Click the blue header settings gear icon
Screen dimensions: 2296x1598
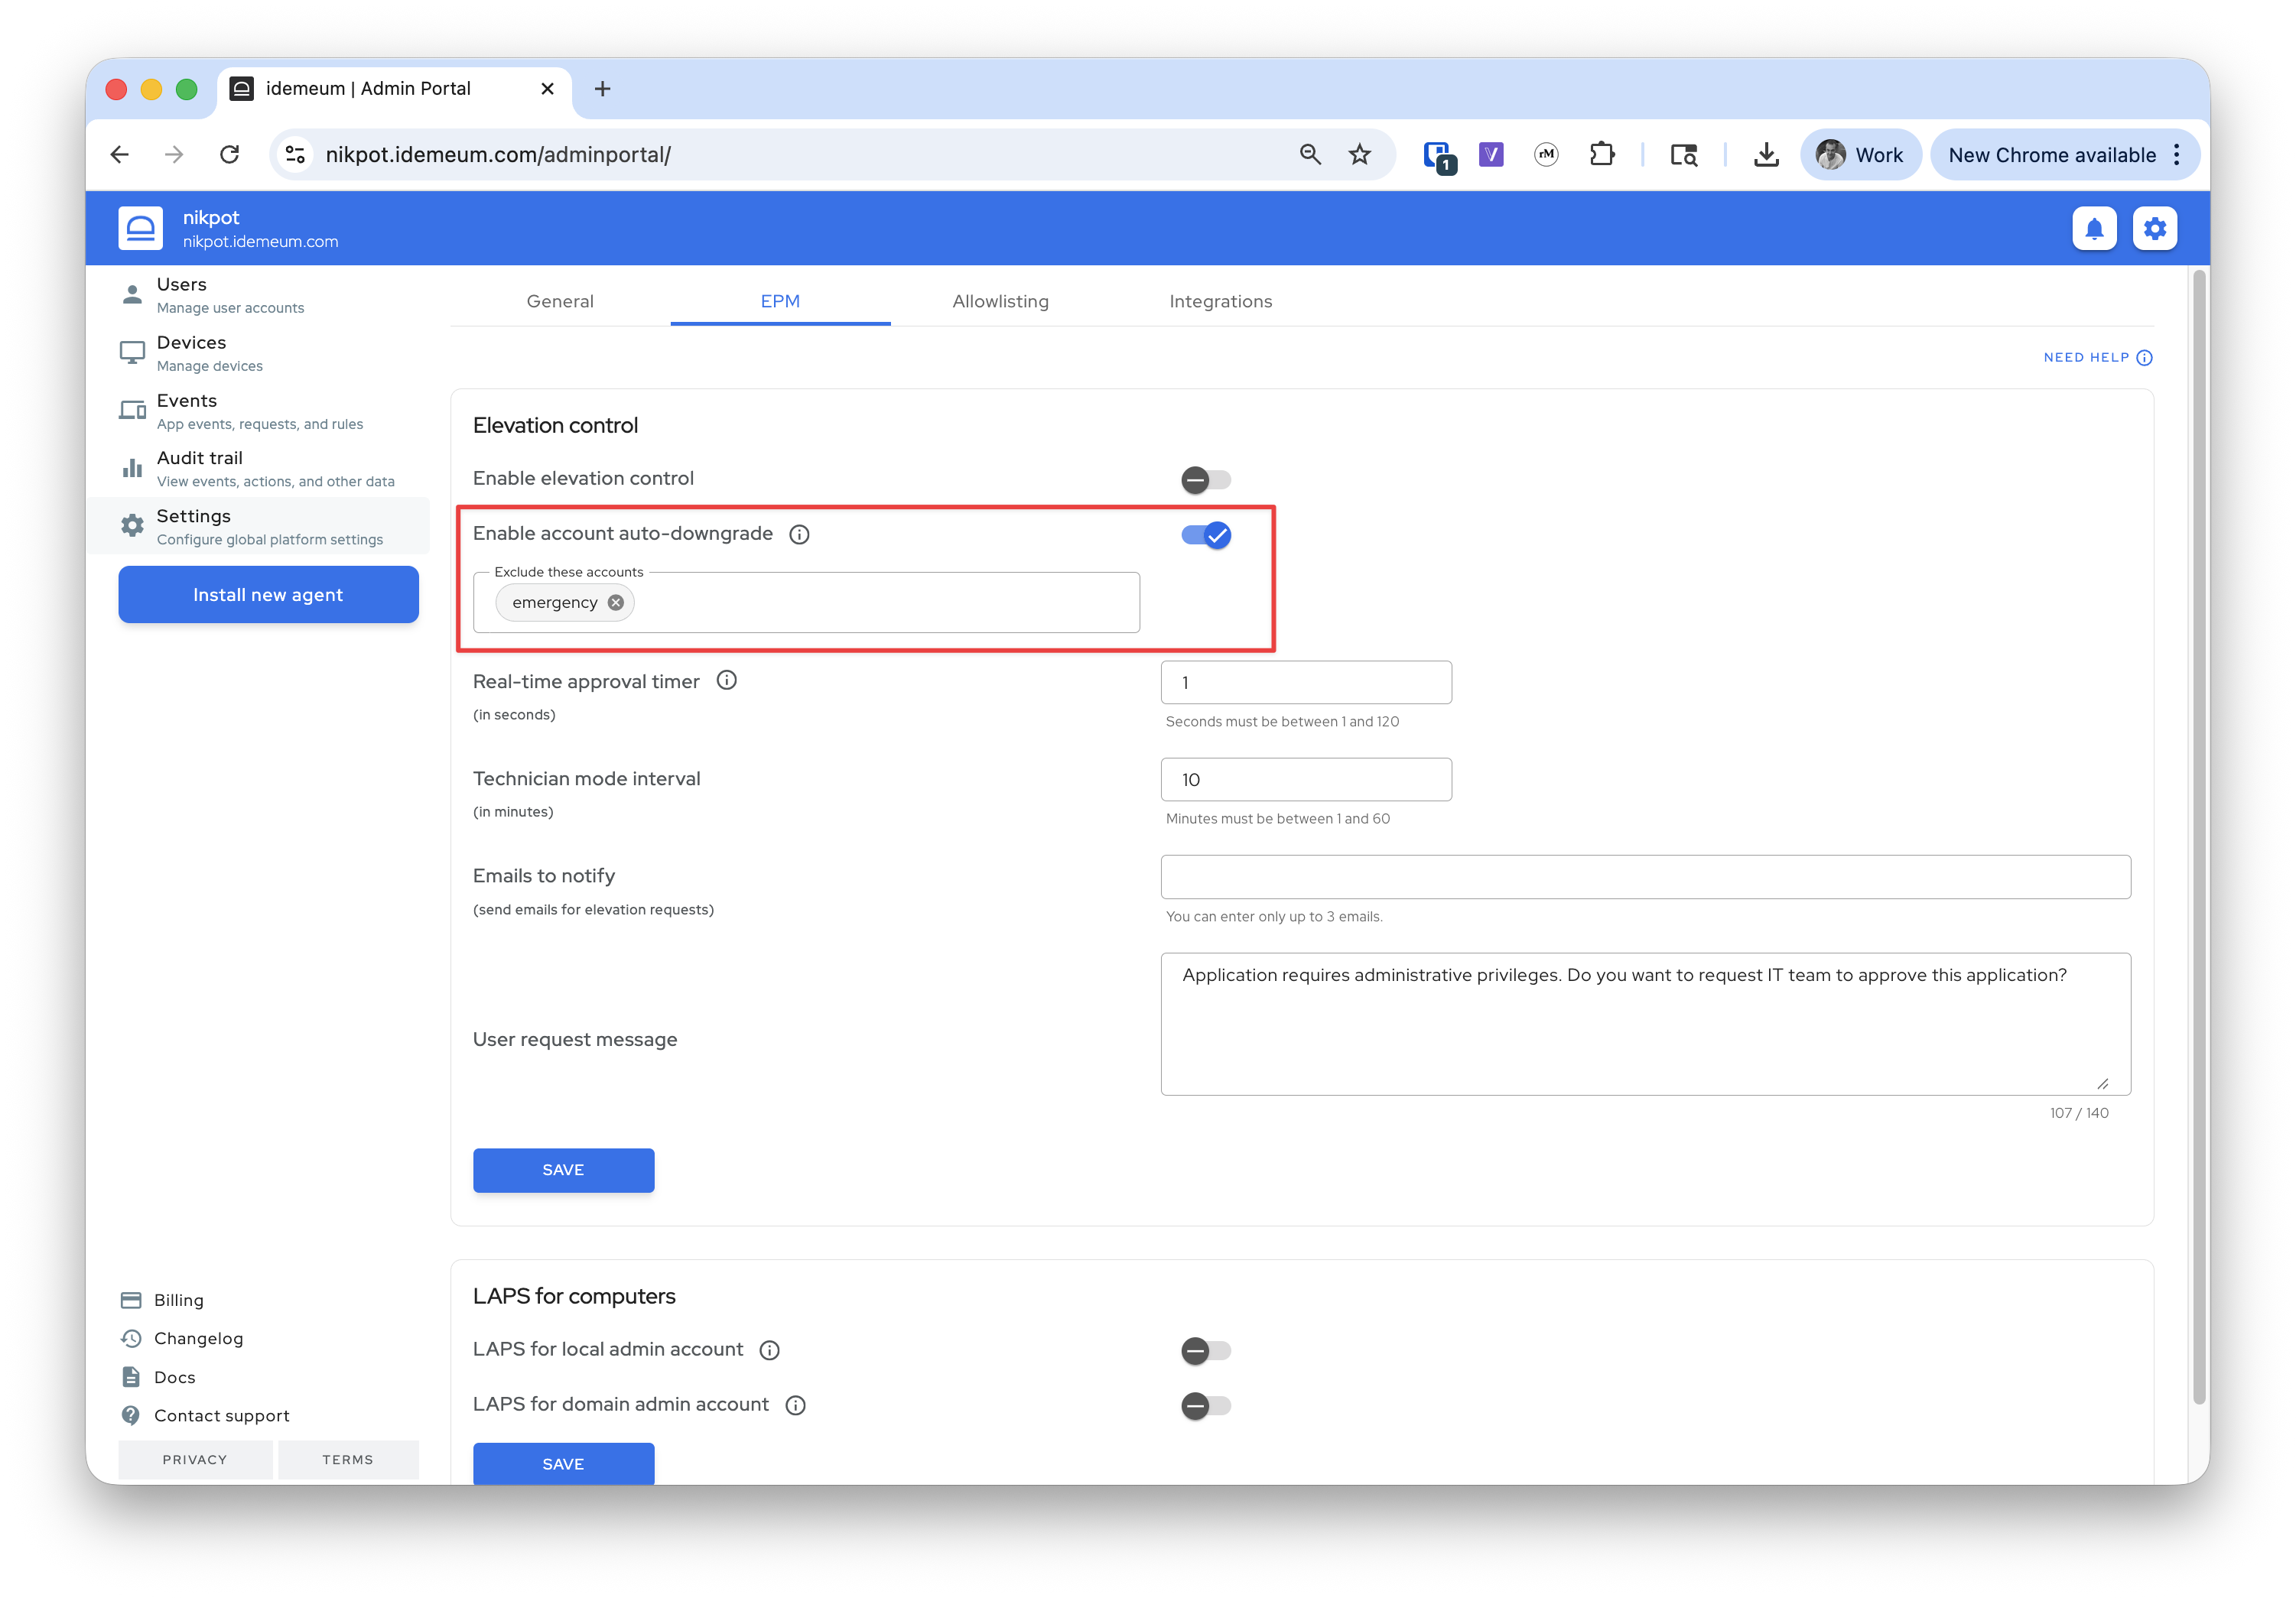click(x=2154, y=229)
